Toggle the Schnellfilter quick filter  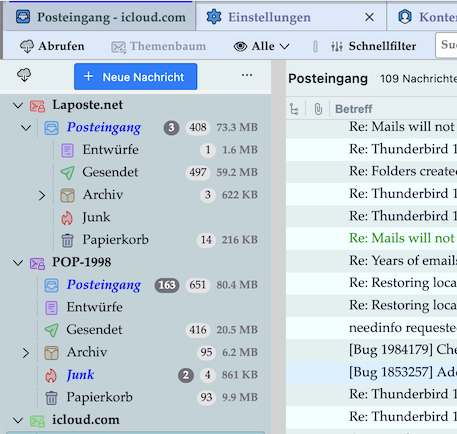click(x=373, y=46)
